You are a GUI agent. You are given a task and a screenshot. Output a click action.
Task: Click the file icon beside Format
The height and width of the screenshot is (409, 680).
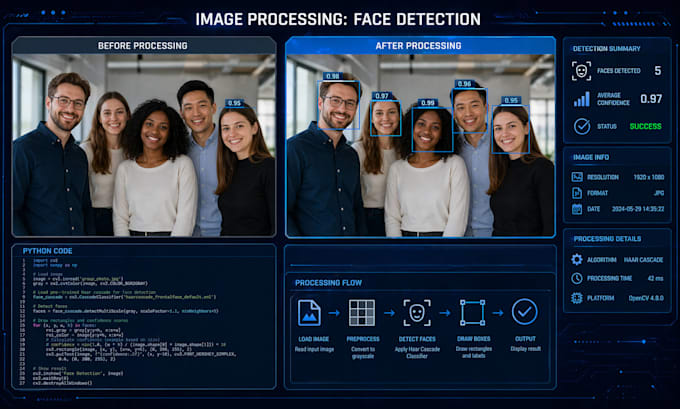(577, 193)
